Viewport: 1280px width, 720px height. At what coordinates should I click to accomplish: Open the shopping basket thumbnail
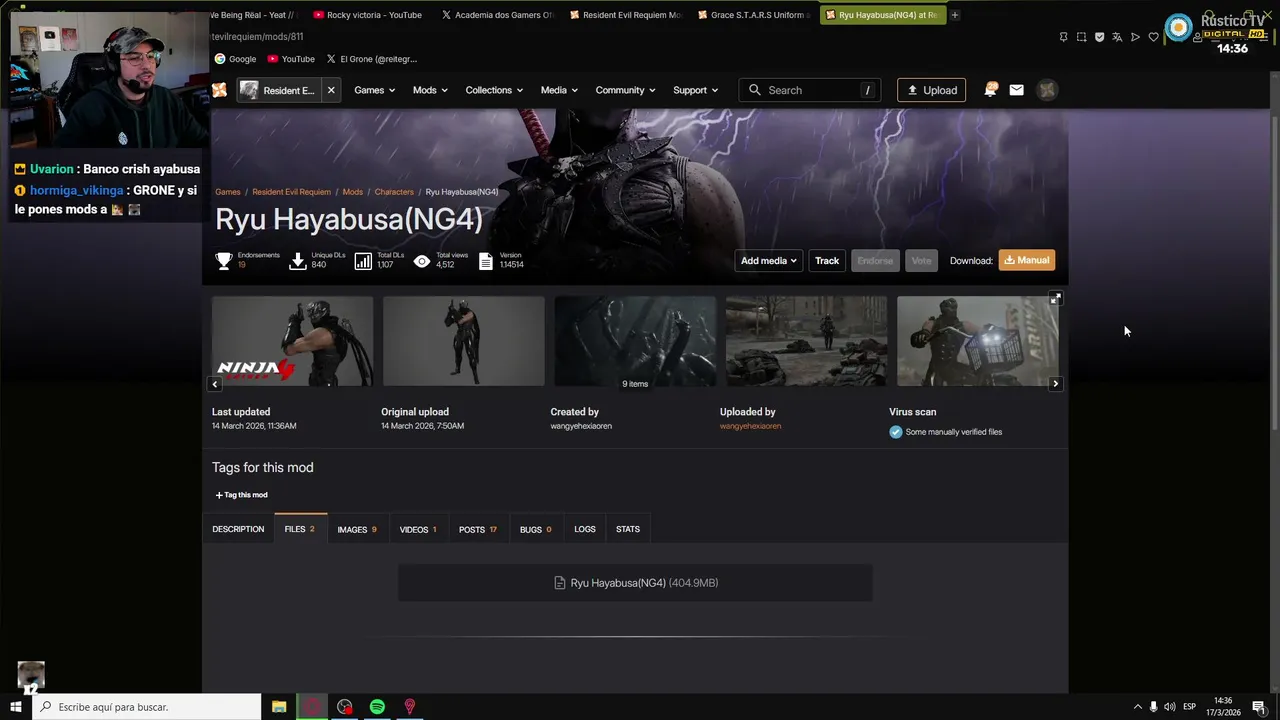tap(977, 341)
